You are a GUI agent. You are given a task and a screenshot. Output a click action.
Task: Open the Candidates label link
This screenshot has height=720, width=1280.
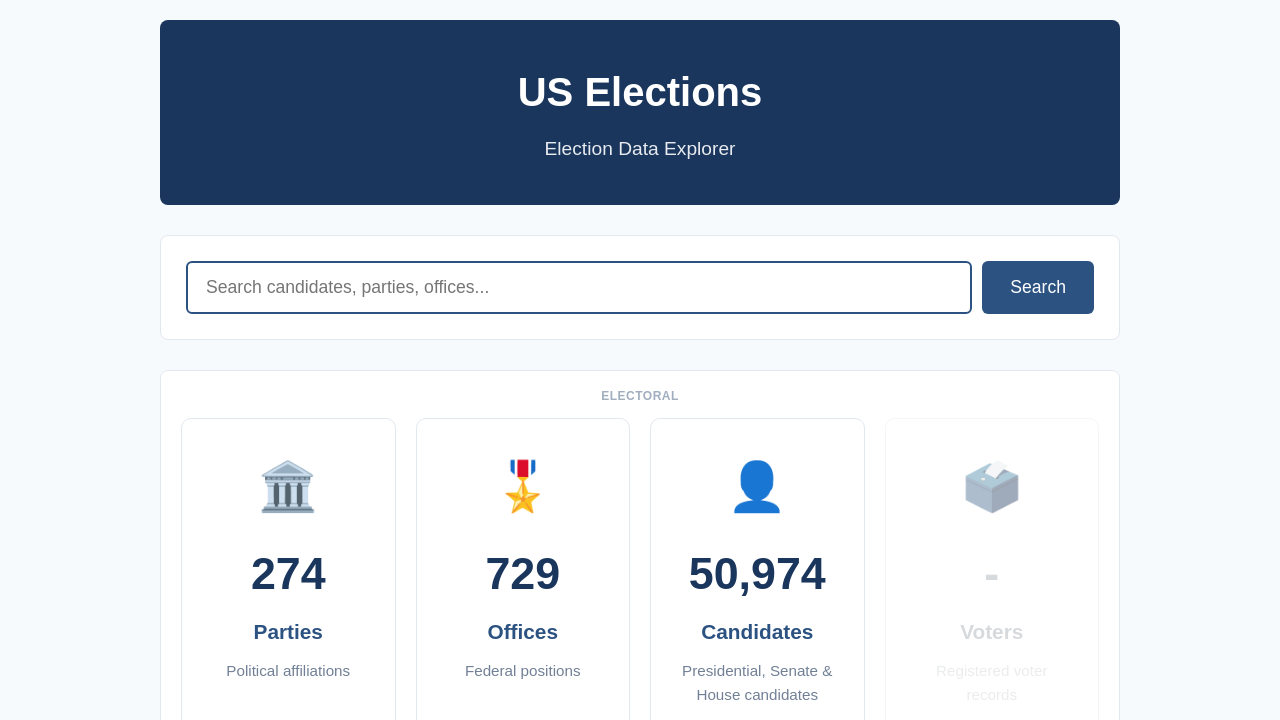(757, 632)
